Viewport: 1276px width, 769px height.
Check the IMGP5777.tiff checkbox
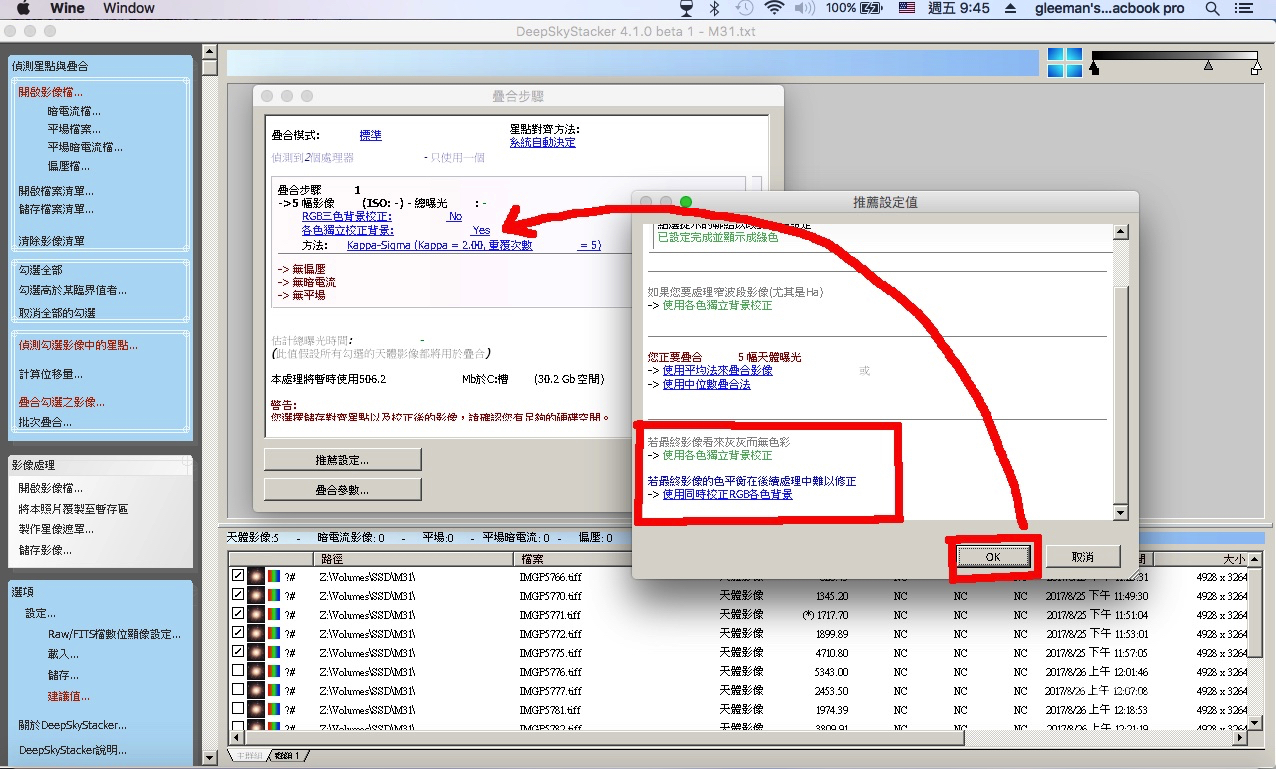coord(237,690)
